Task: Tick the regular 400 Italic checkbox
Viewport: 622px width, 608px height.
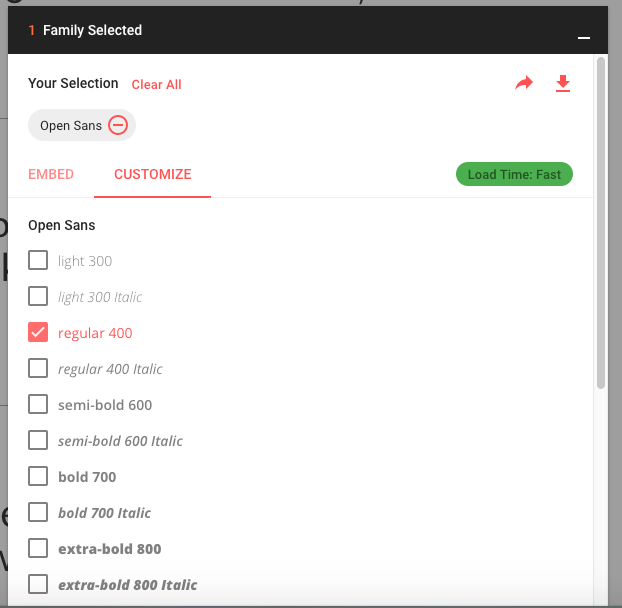Action: tap(38, 368)
